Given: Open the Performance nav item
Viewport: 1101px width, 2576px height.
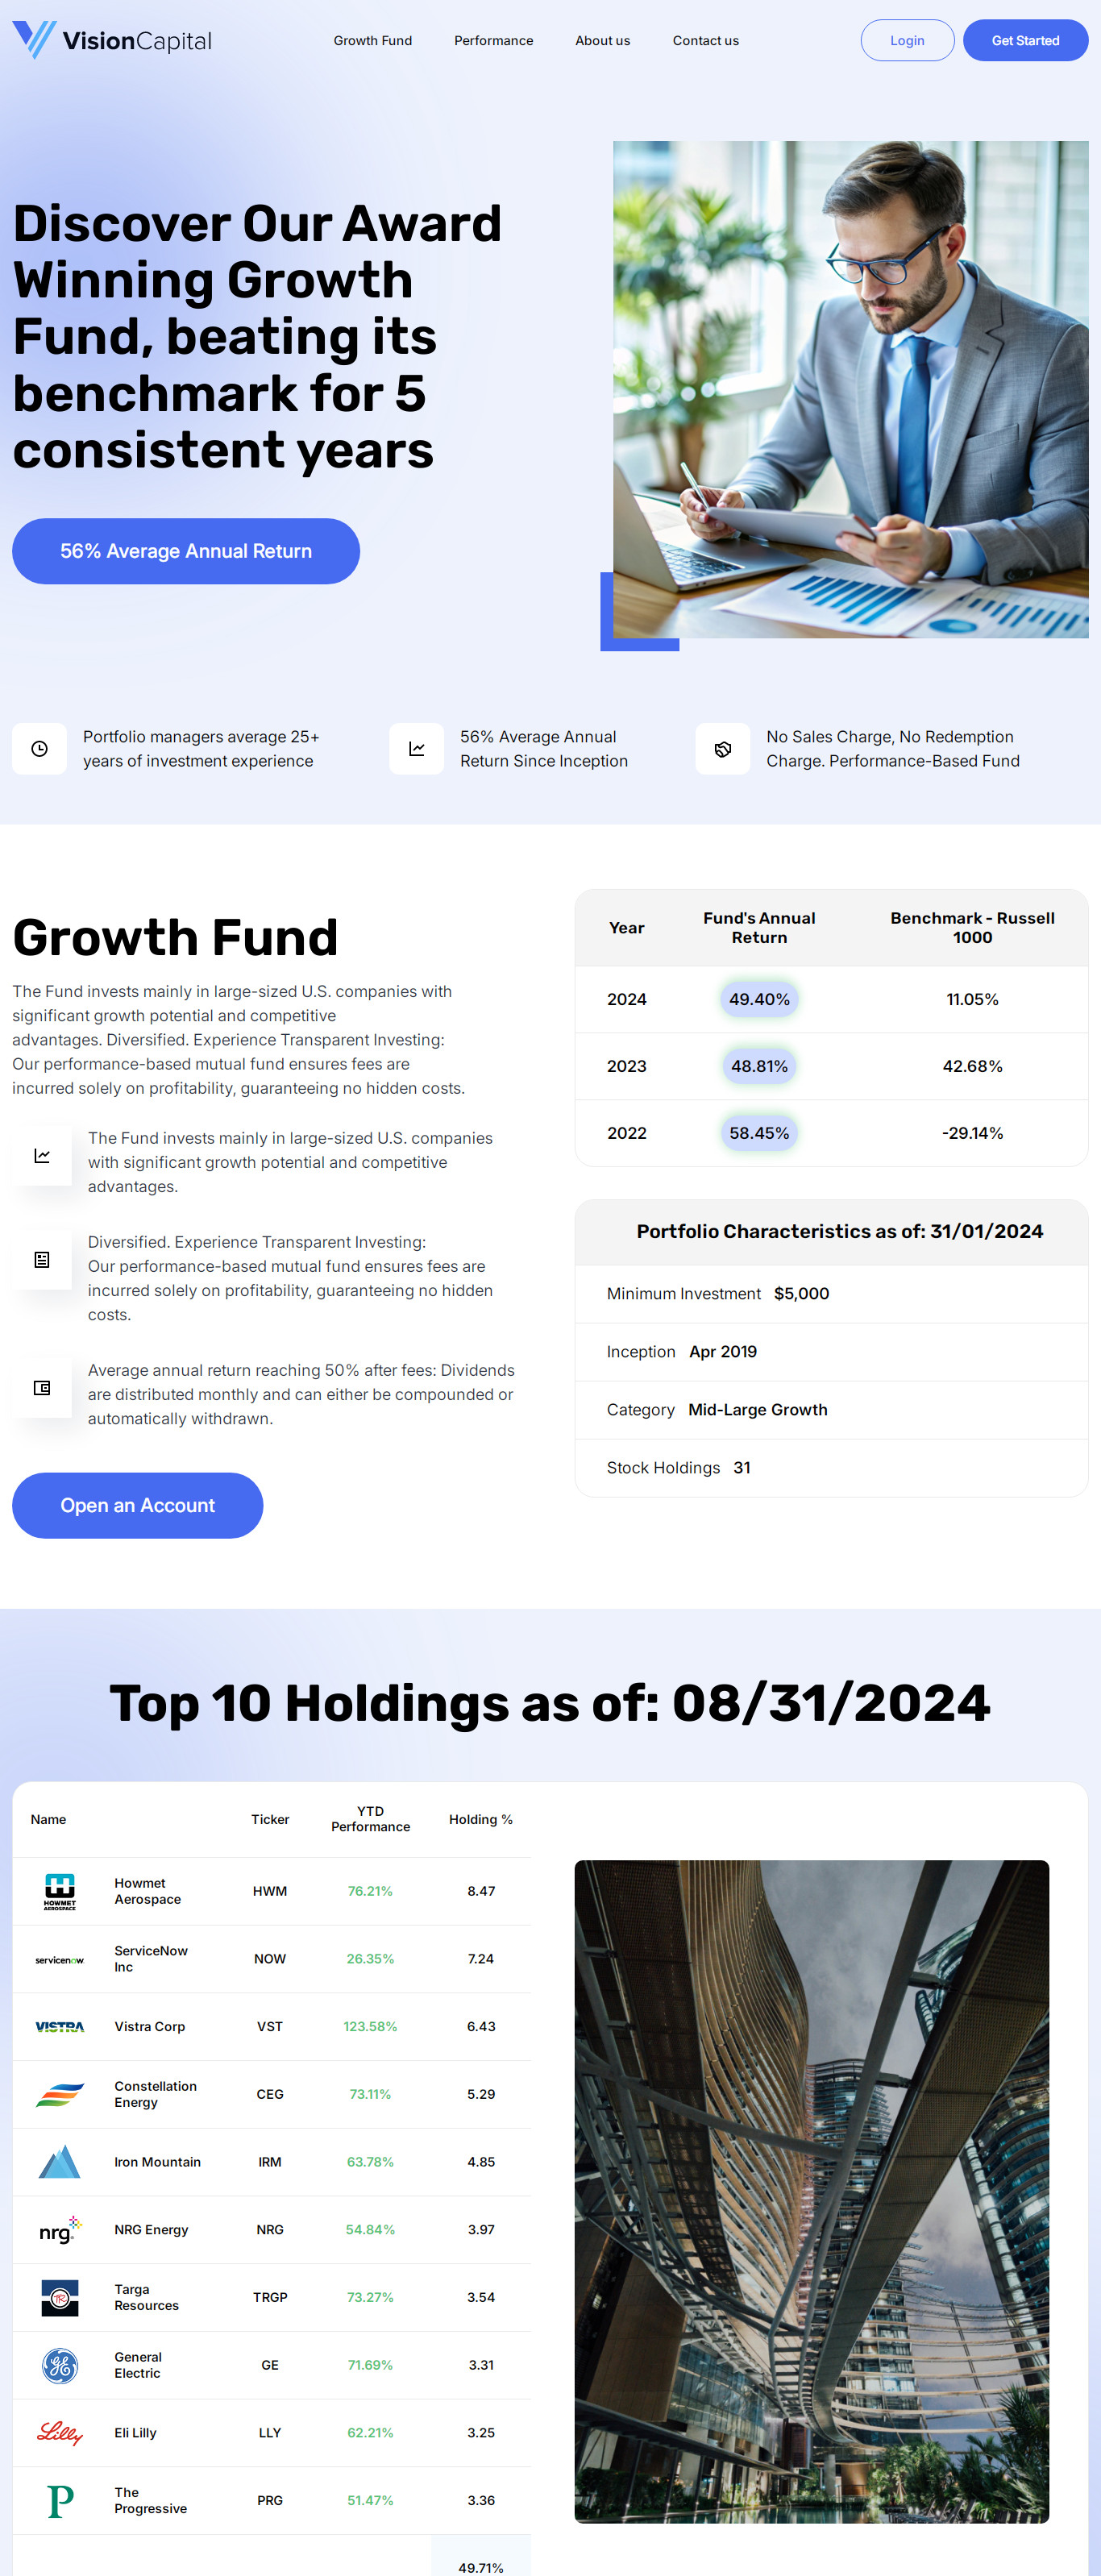Looking at the screenshot, I should tap(493, 41).
